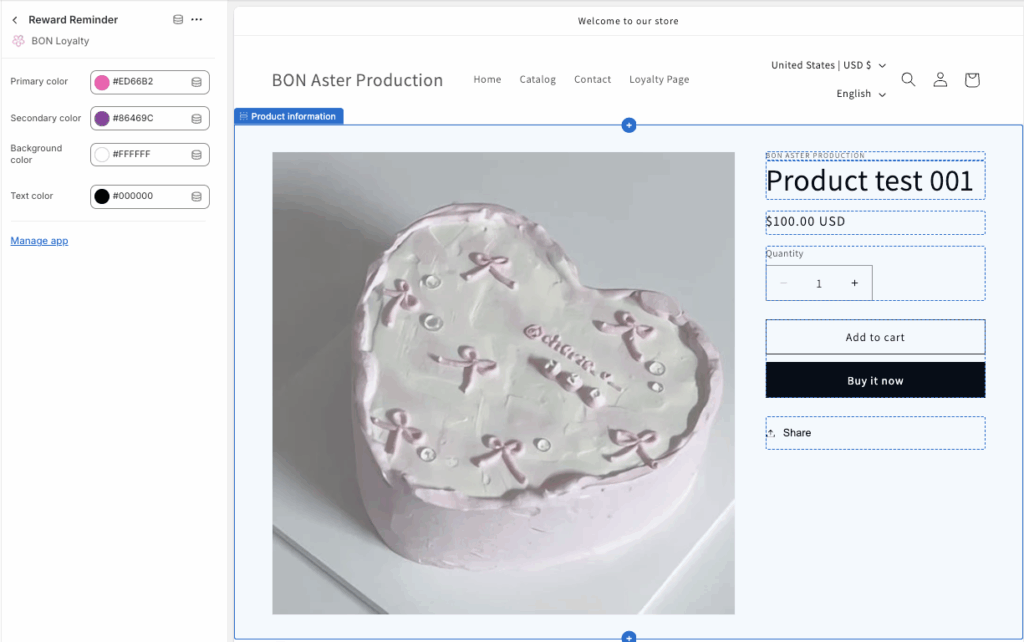Click the dynamic source icon in Text color field

[196, 196]
